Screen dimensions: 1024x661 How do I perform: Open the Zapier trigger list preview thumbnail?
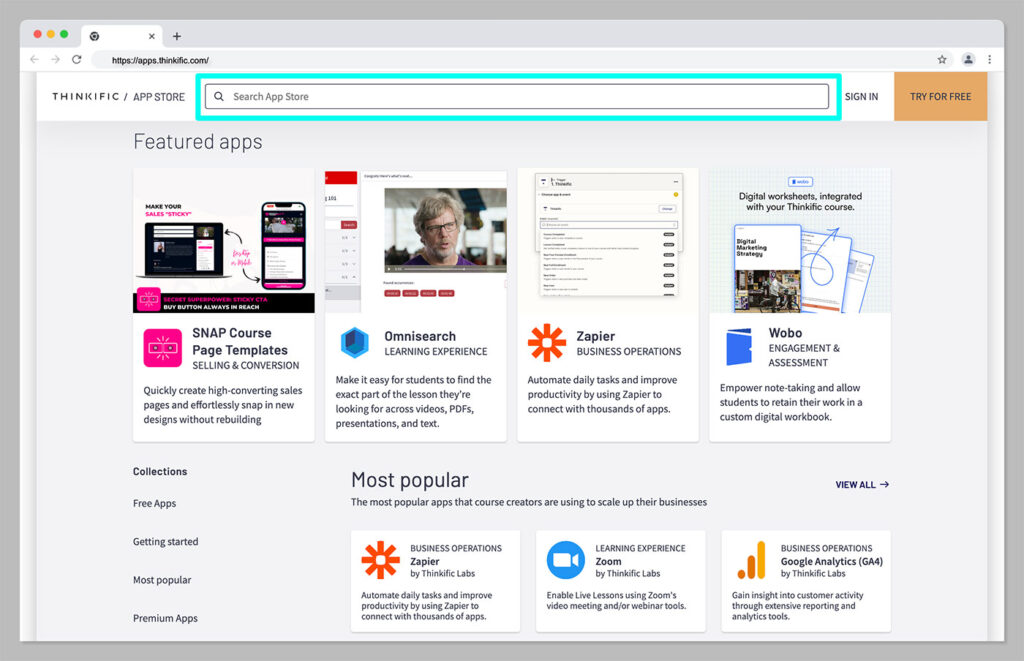pos(608,241)
